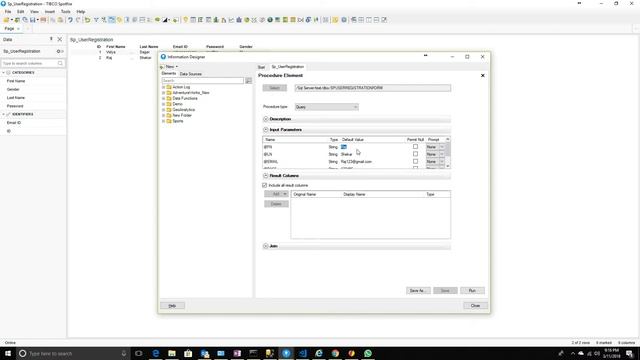Viewport: 640px width, 360px height.
Task: Click the Open file toolbar icon
Action: point(7,20)
